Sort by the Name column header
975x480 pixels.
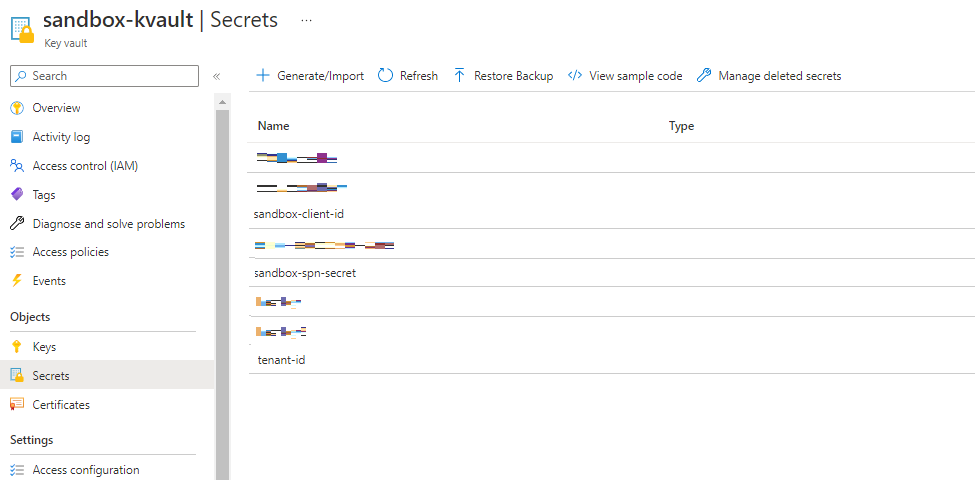(274, 126)
